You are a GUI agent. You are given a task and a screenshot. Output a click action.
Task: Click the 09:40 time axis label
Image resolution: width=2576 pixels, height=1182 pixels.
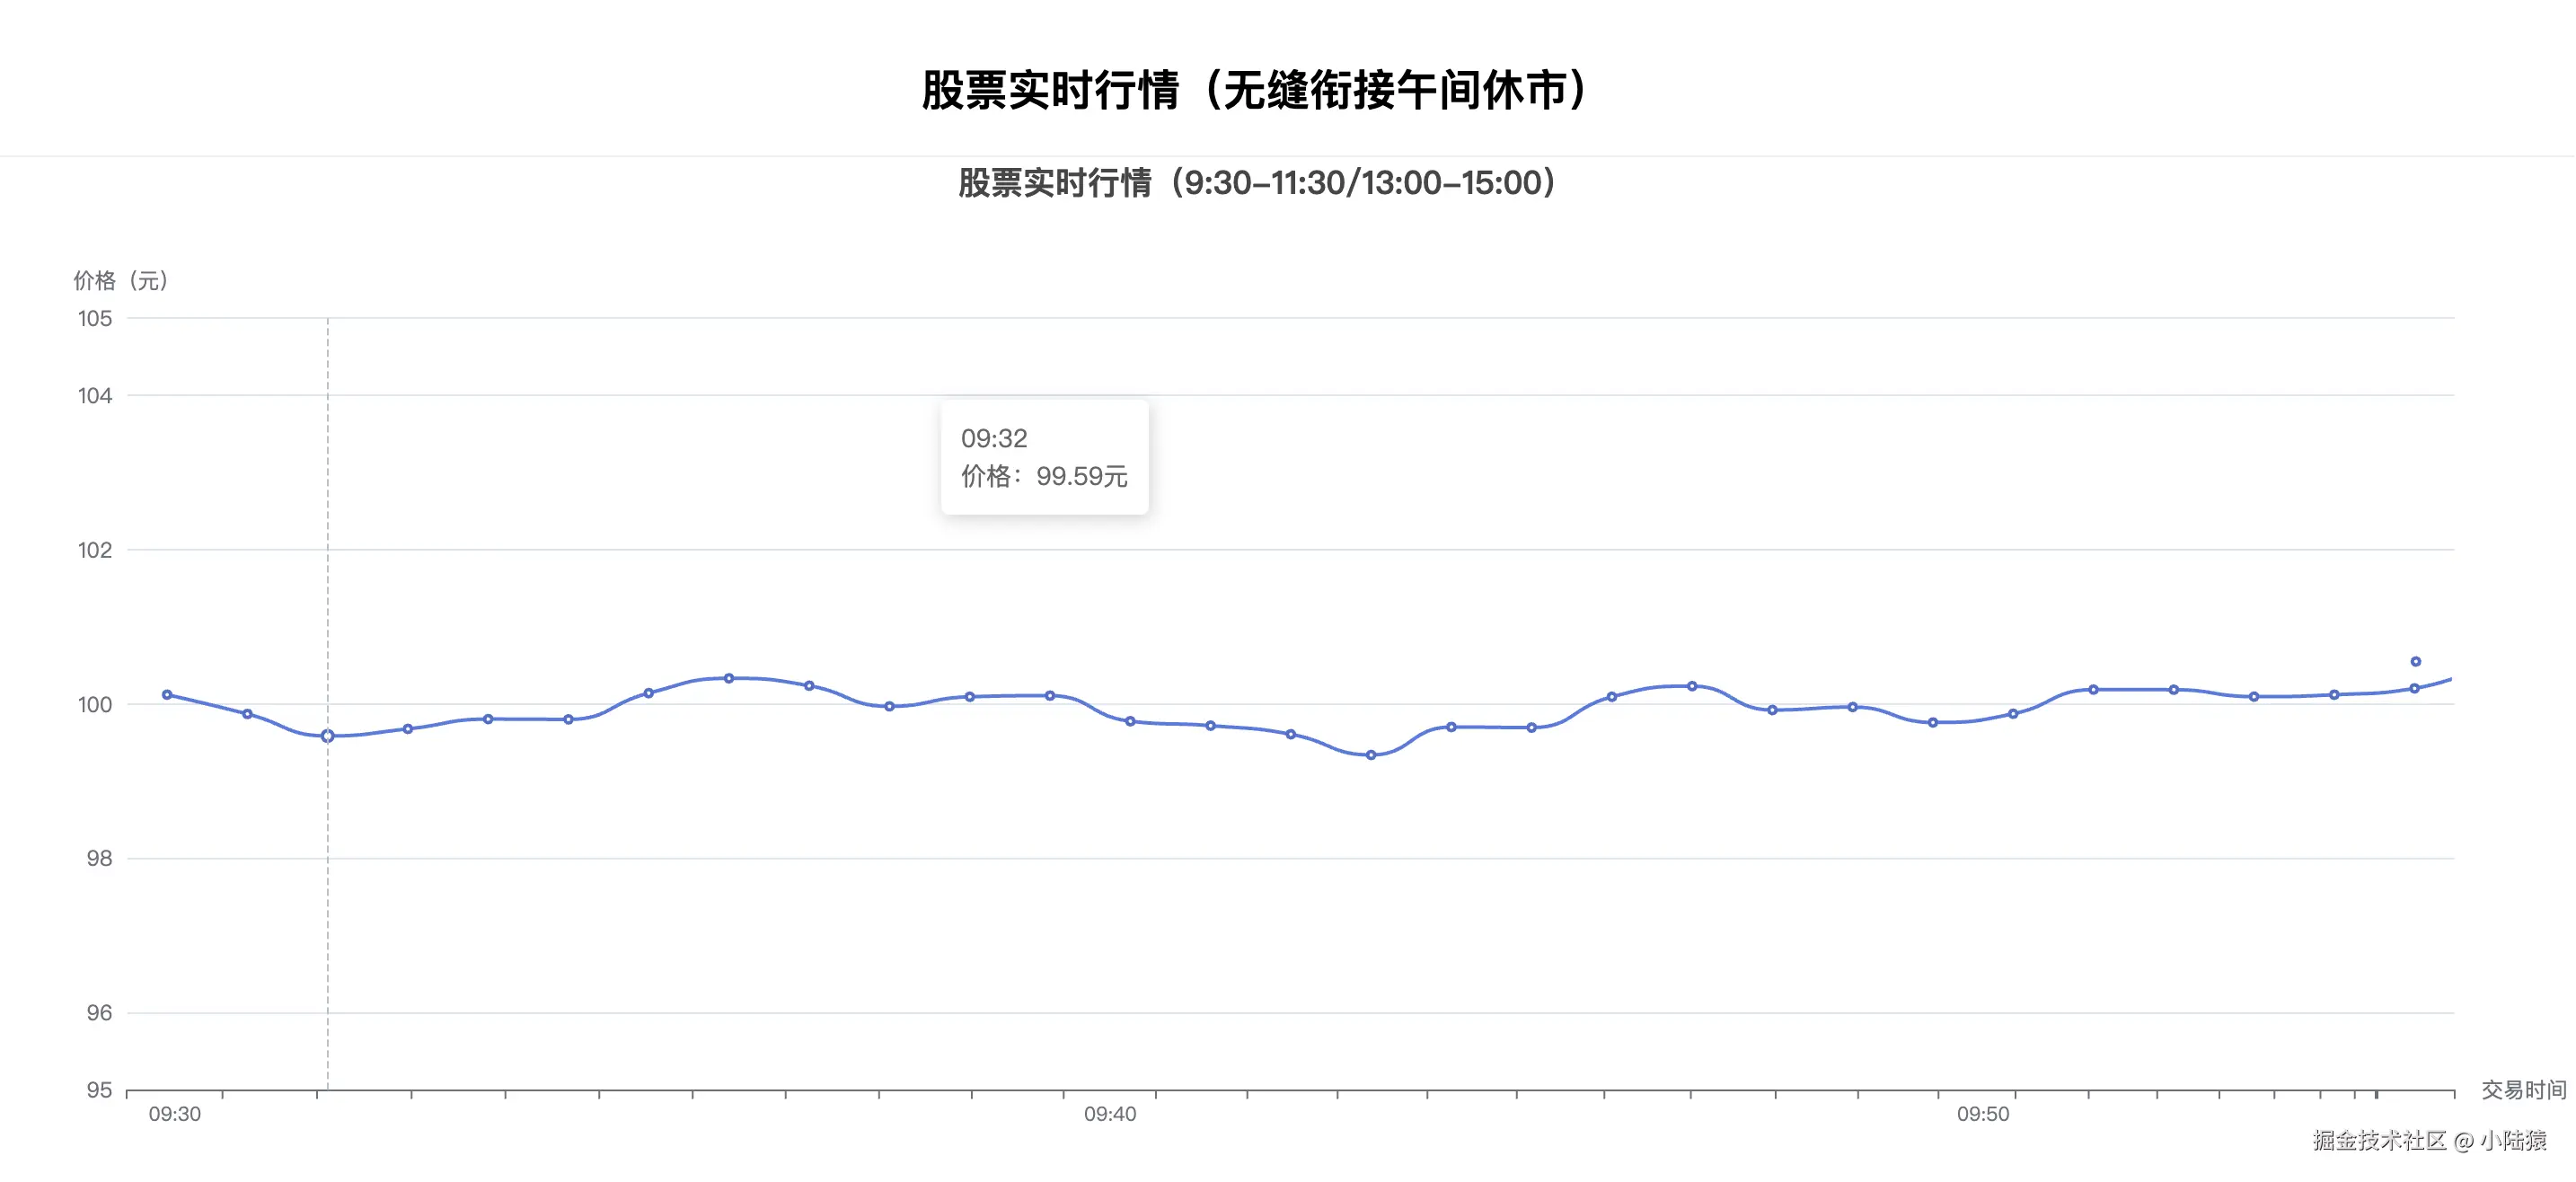point(1110,1115)
